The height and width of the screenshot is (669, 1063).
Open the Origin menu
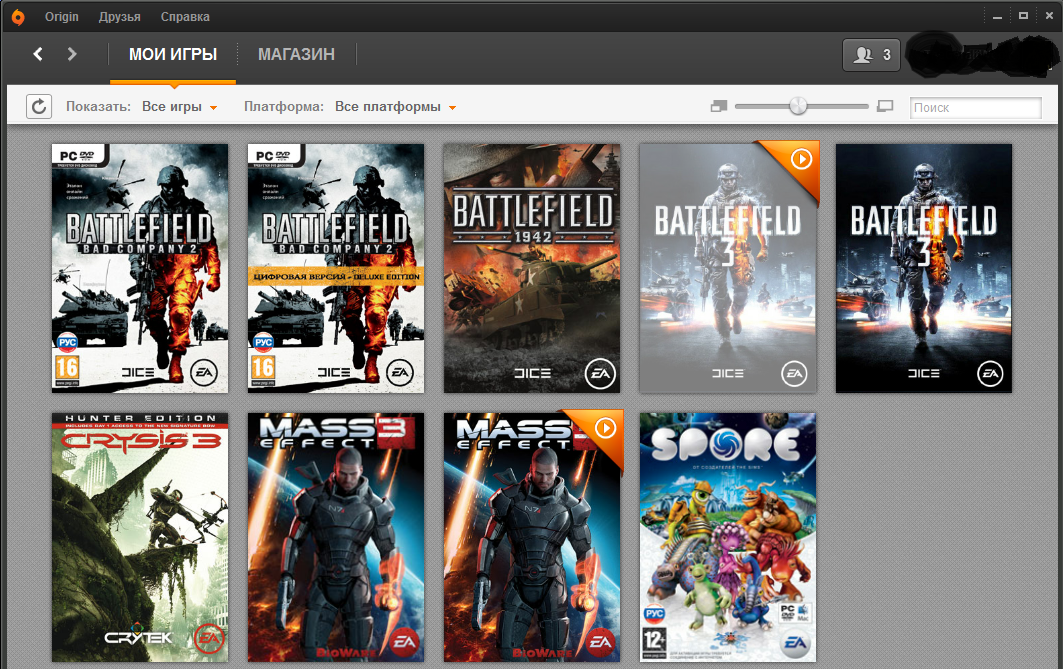pos(62,17)
